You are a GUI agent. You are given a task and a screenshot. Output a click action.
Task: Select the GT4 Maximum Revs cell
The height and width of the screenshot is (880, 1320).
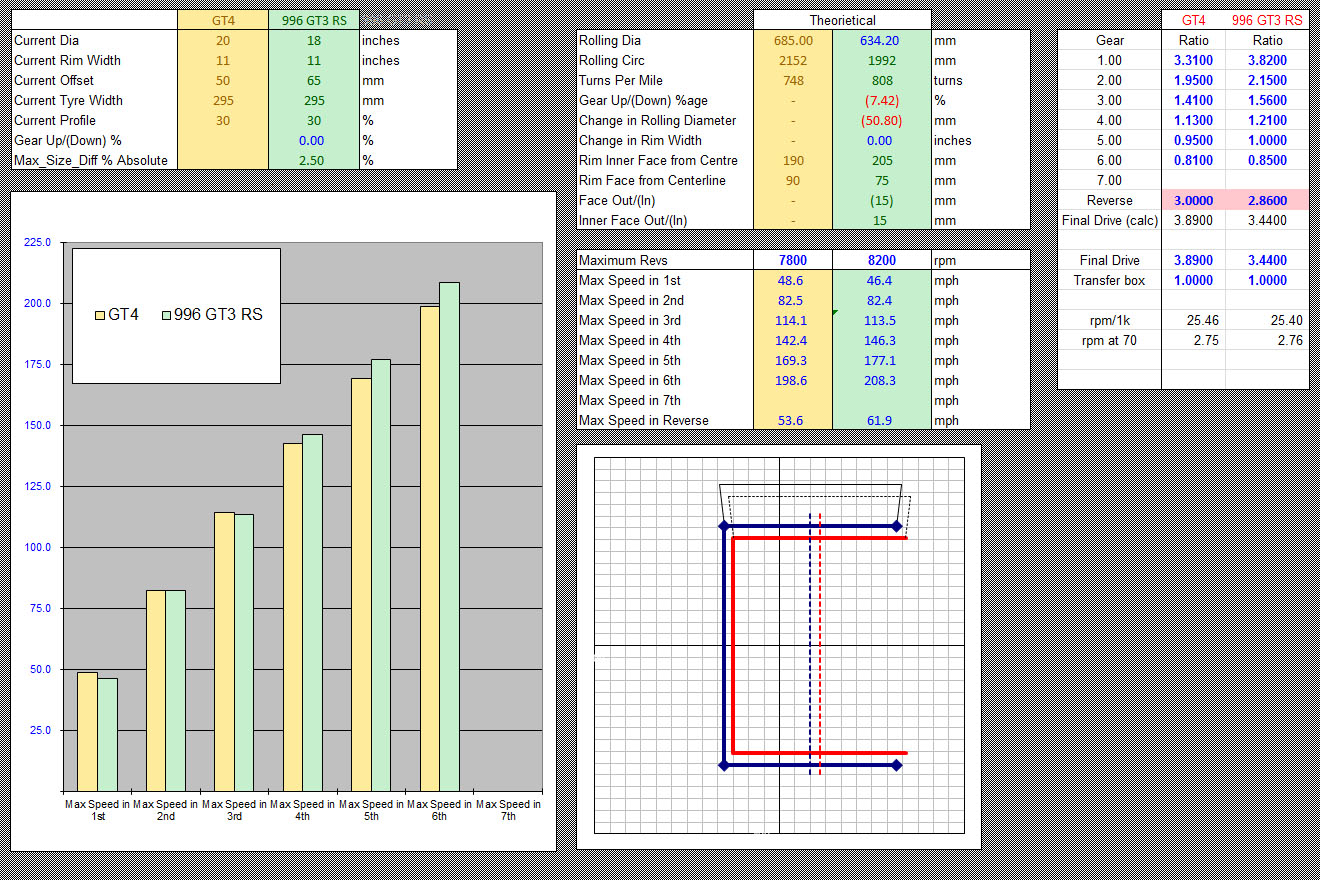pos(791,261)
